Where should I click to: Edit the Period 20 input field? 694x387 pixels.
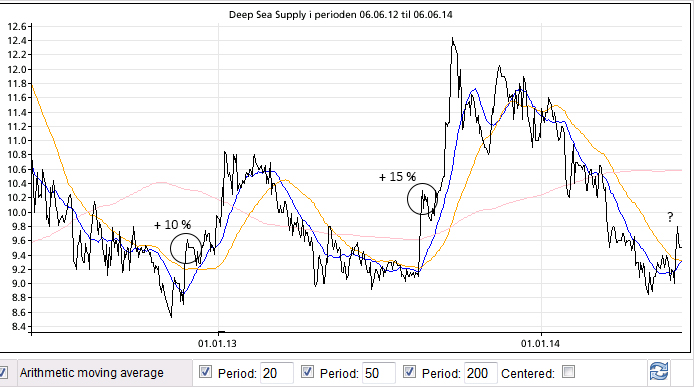(277, 373)
